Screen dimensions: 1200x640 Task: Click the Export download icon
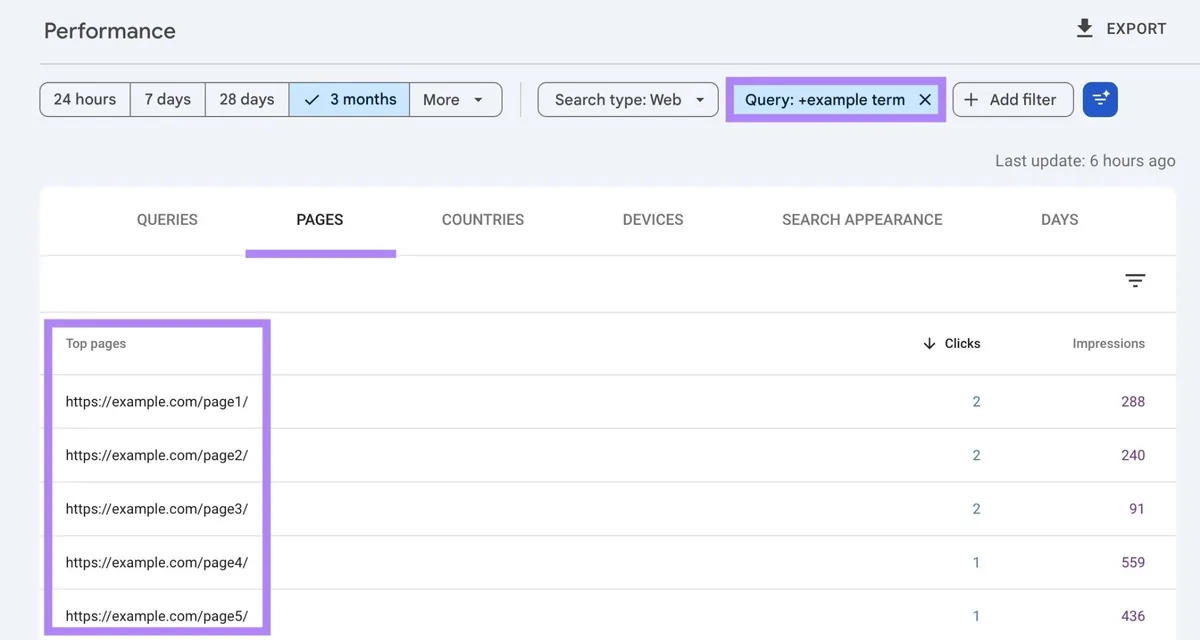1084,29
